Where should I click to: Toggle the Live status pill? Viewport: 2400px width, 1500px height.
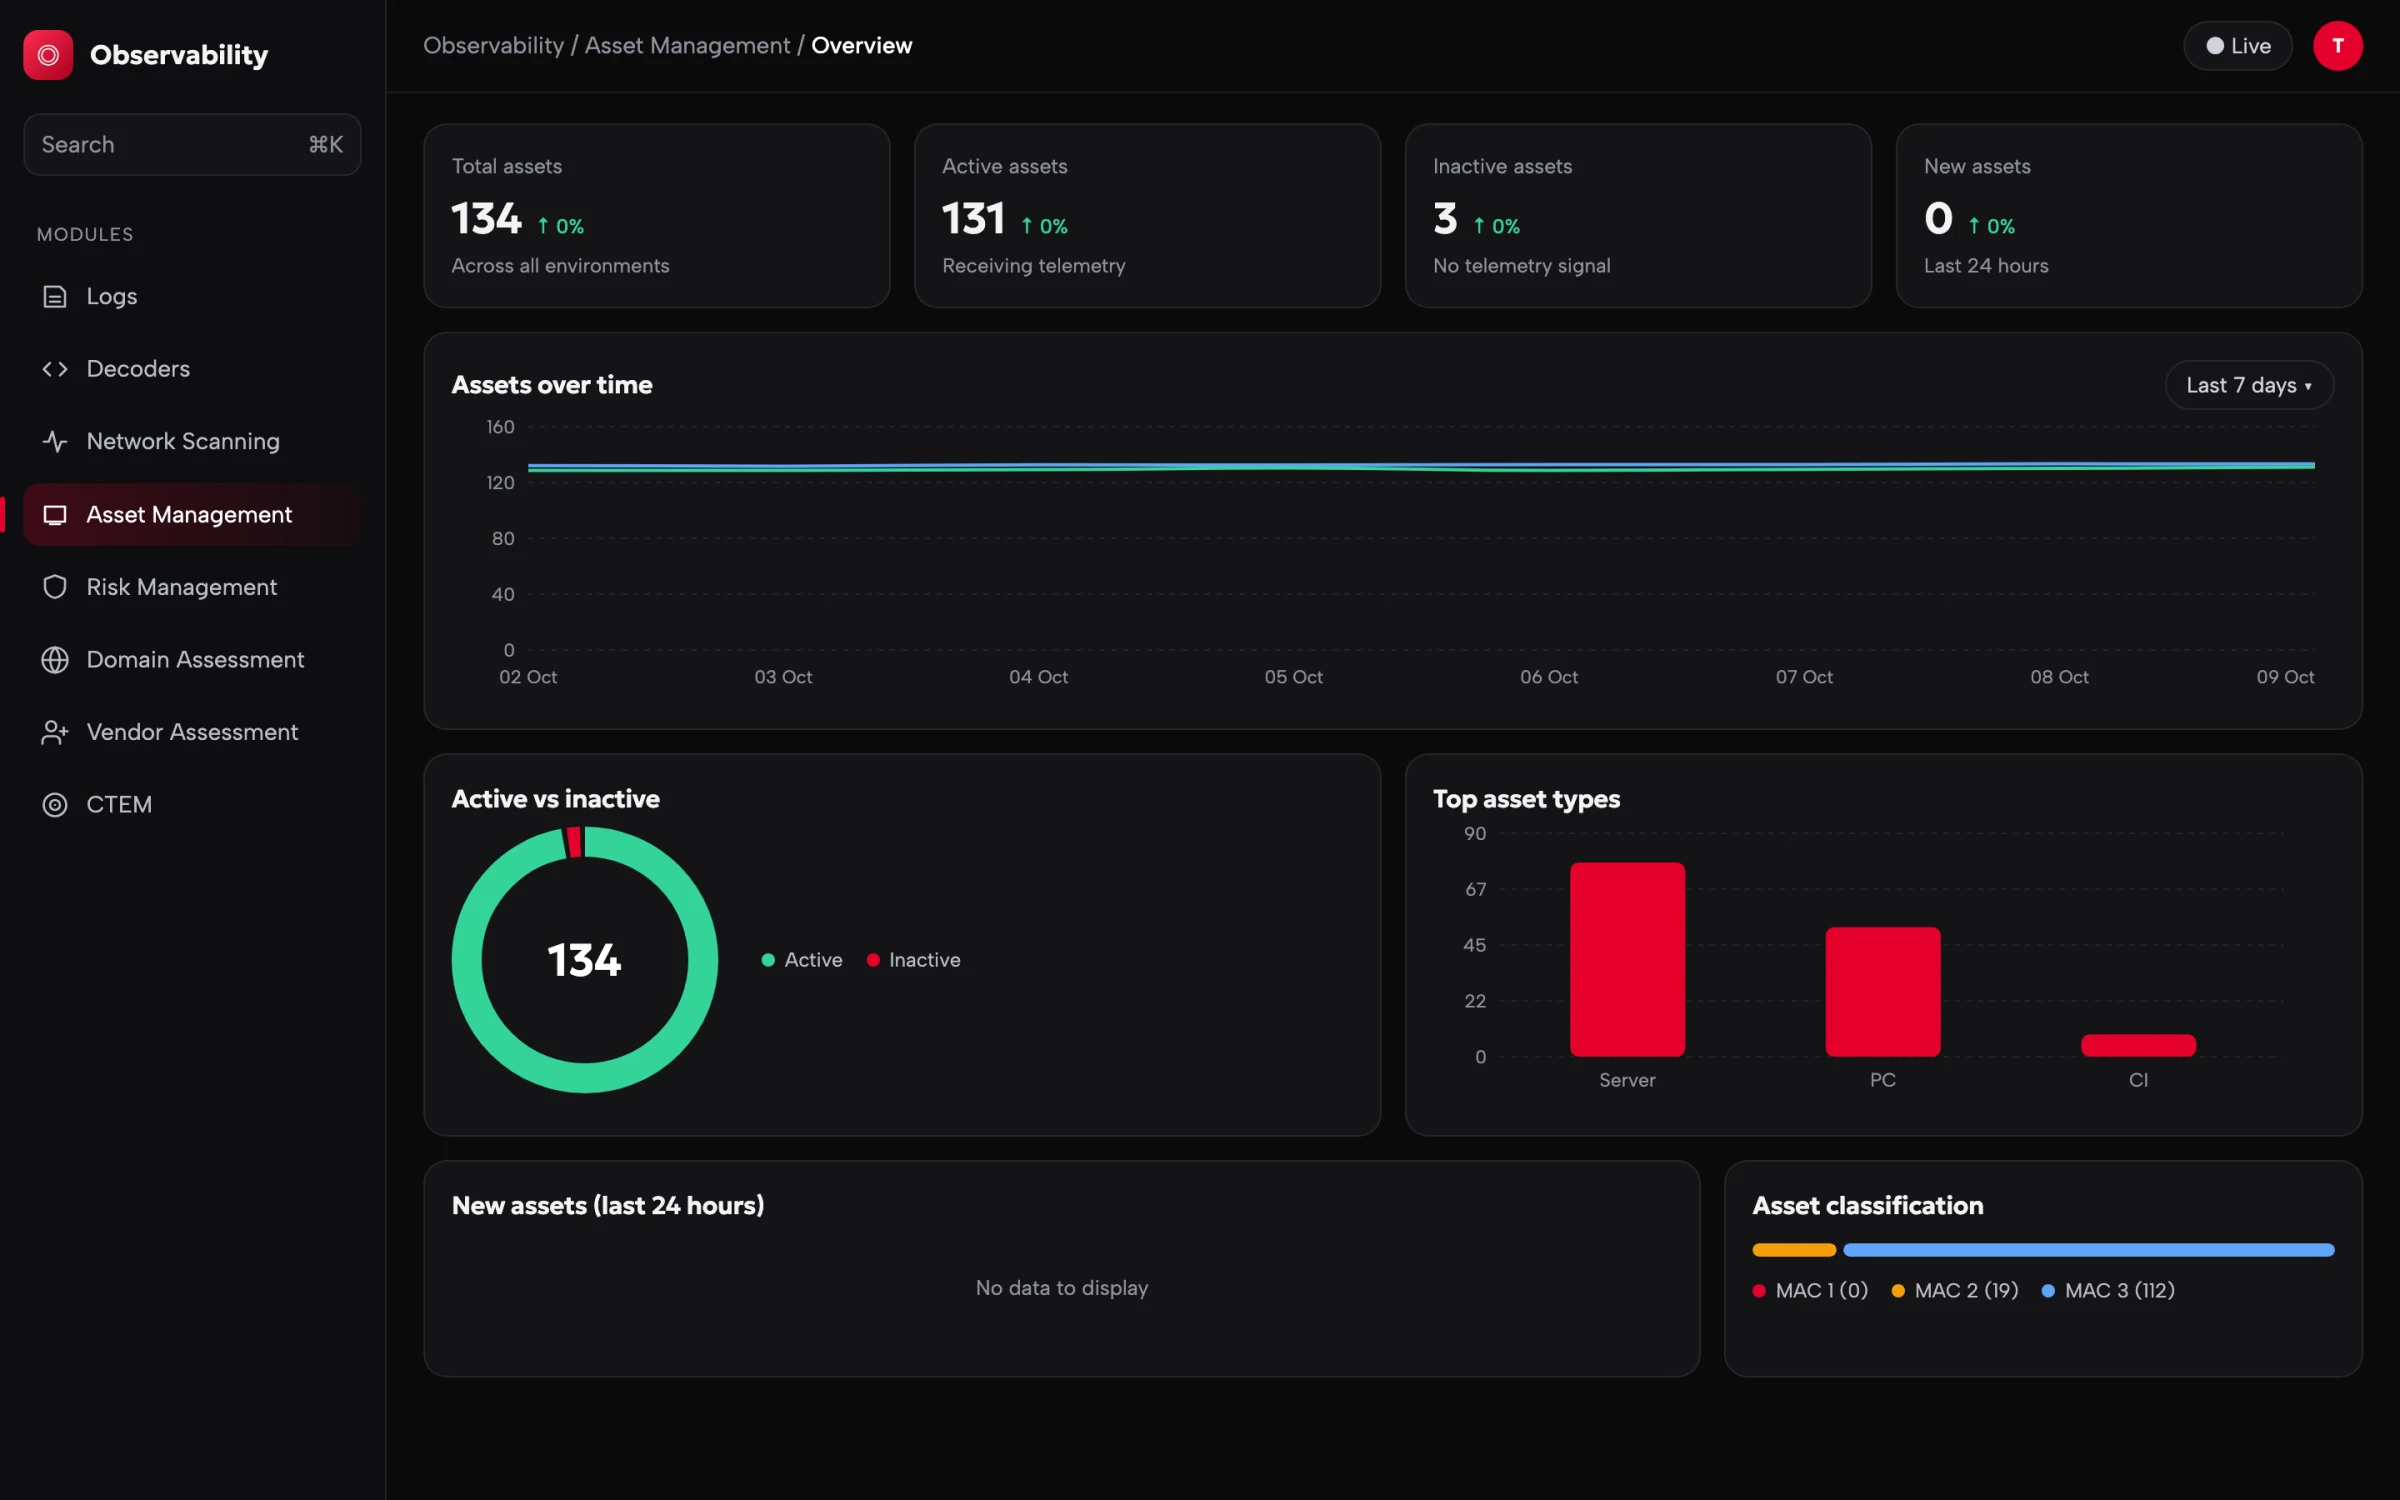click(2237, 46)
